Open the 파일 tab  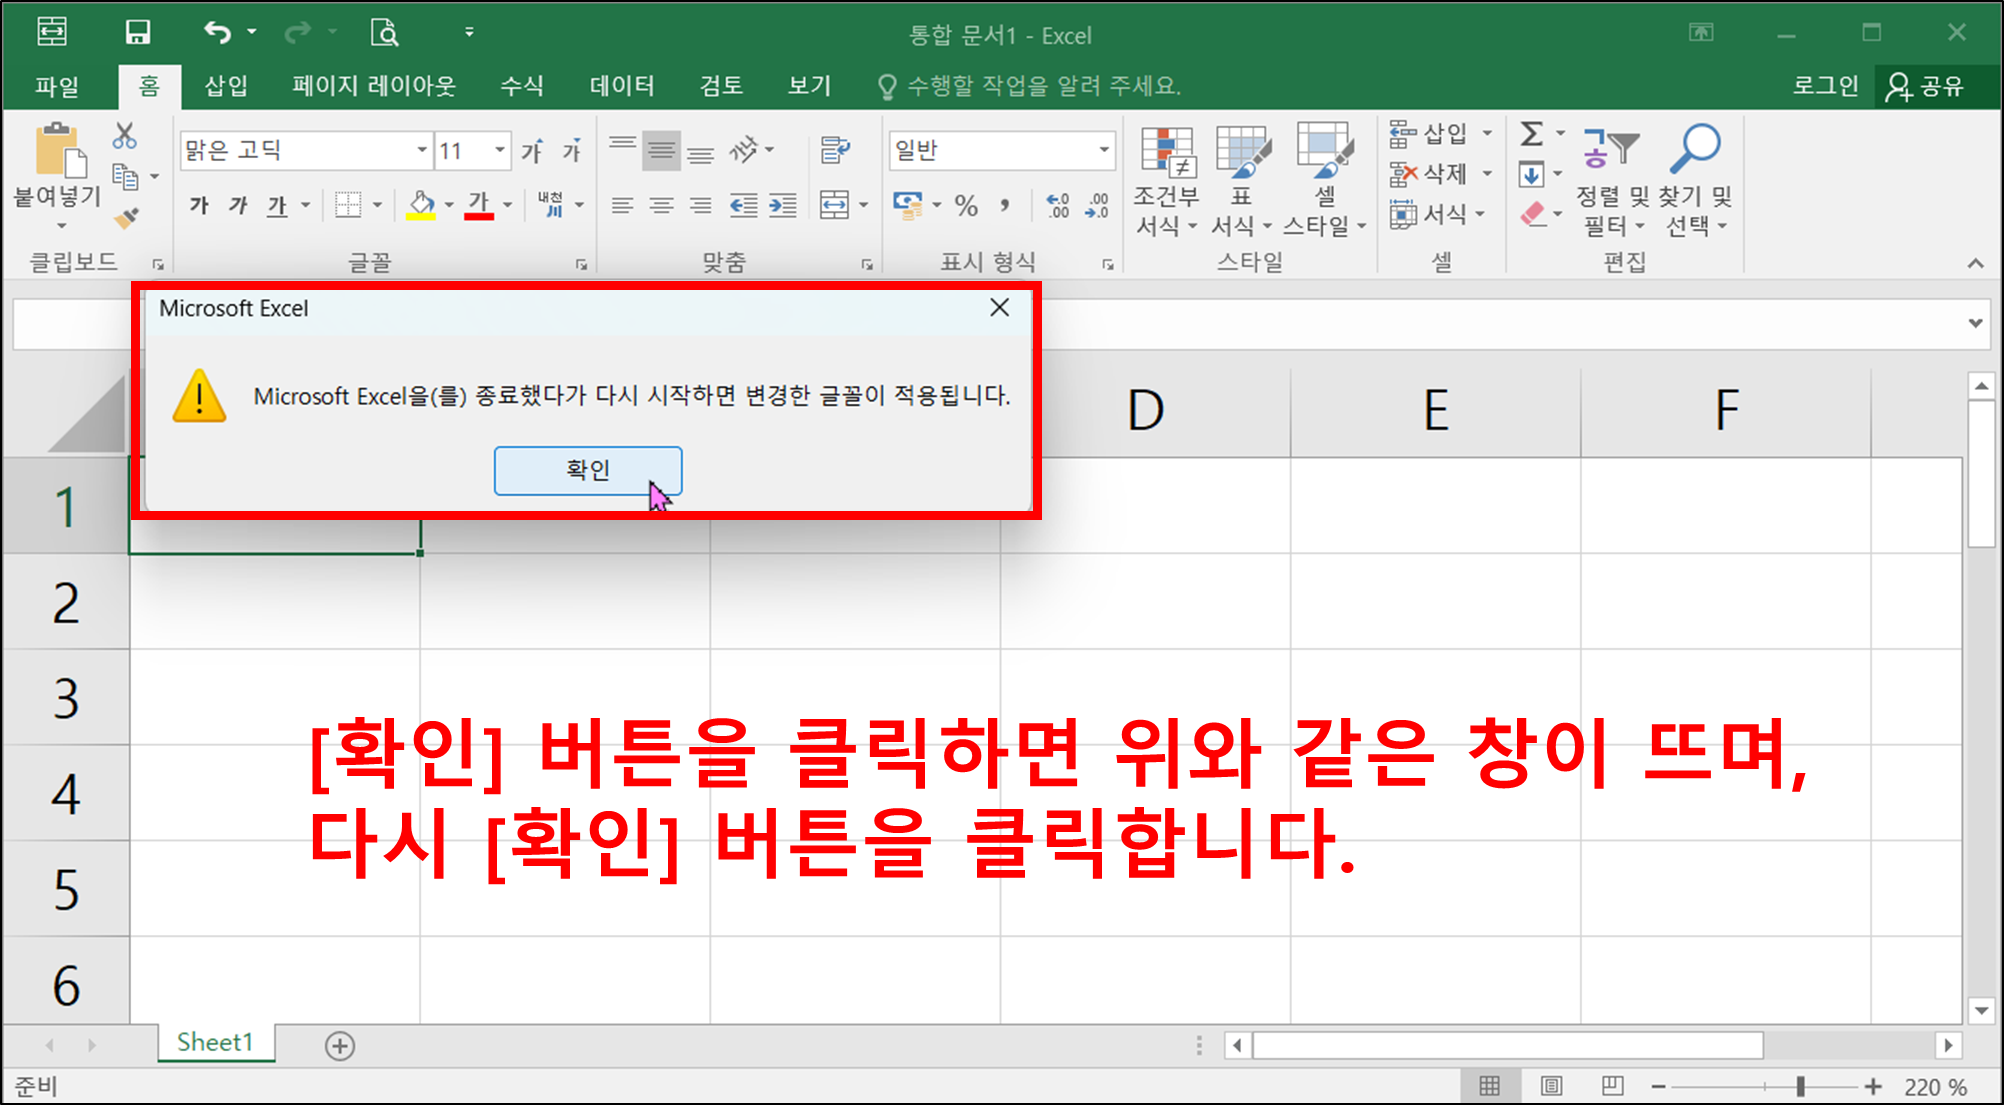(x=57, y=86)
